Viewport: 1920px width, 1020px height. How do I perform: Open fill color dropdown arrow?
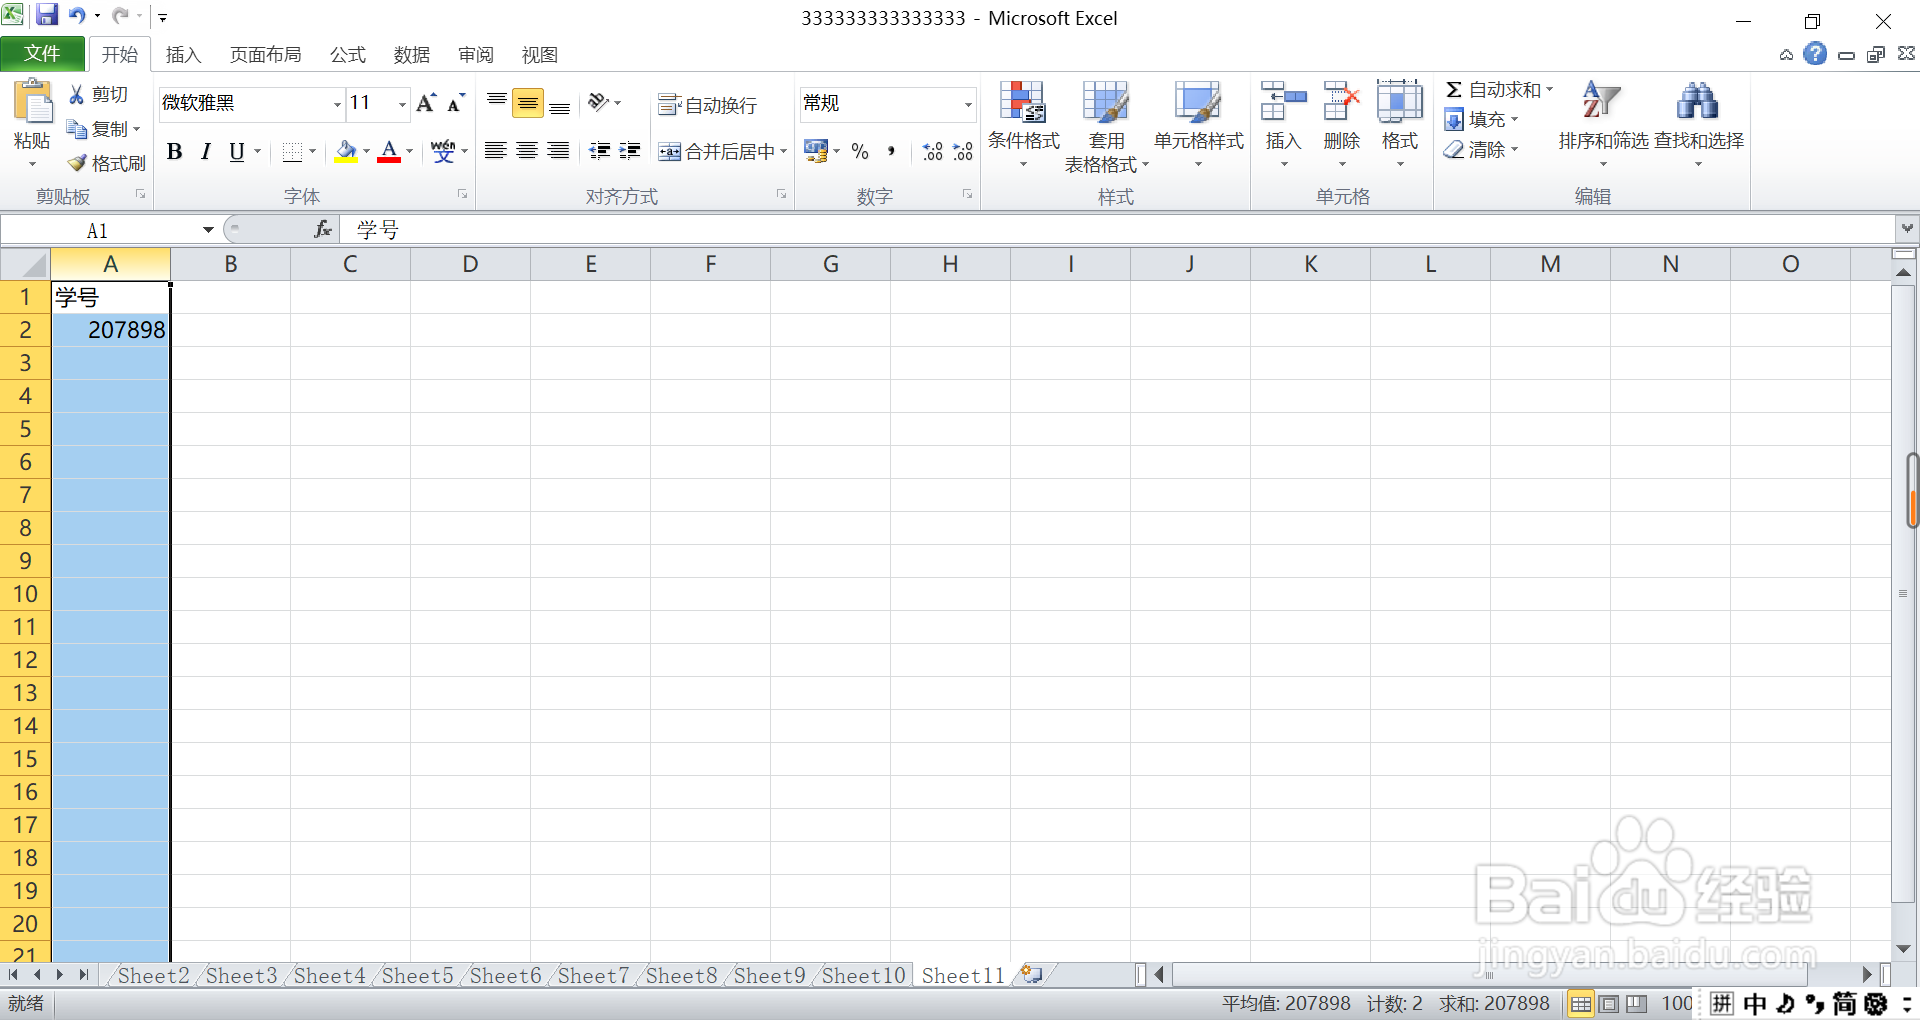tap(366, 151)
